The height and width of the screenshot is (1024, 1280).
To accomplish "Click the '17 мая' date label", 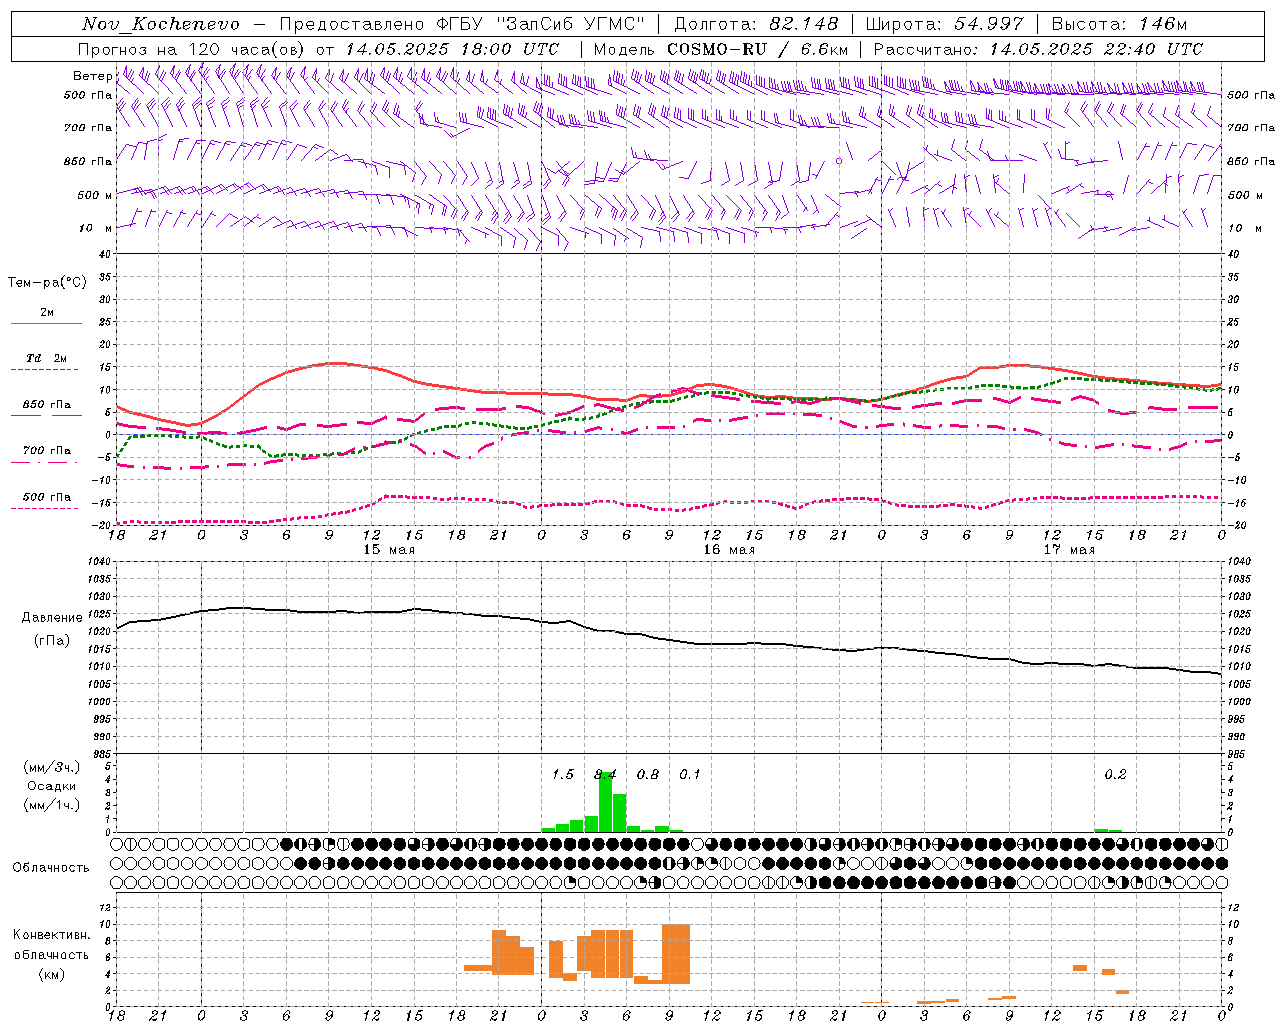I will 1069,550.
